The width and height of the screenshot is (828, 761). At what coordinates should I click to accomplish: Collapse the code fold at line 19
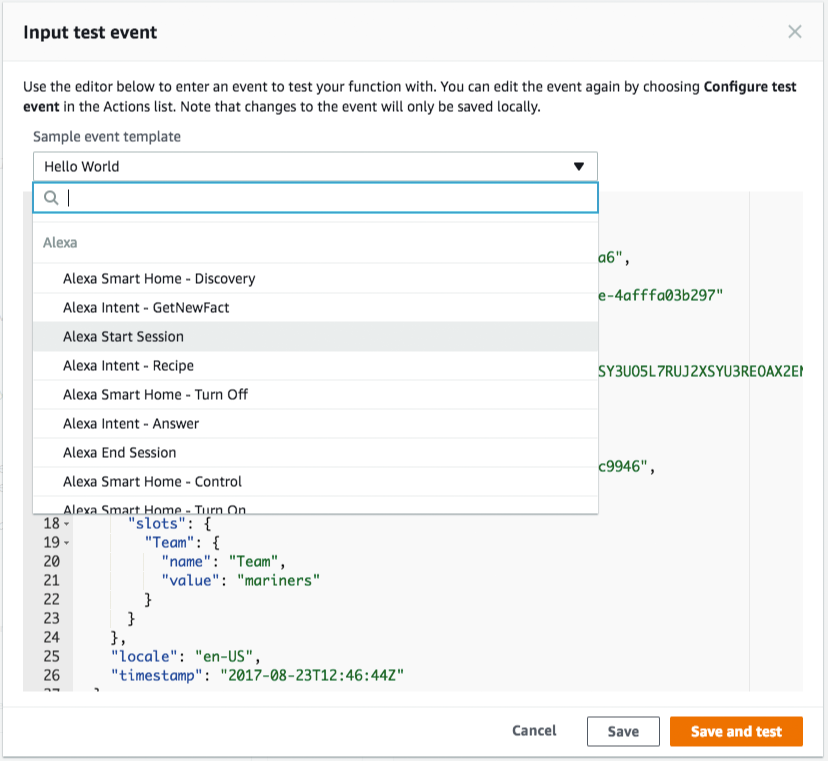pos(67,543)
